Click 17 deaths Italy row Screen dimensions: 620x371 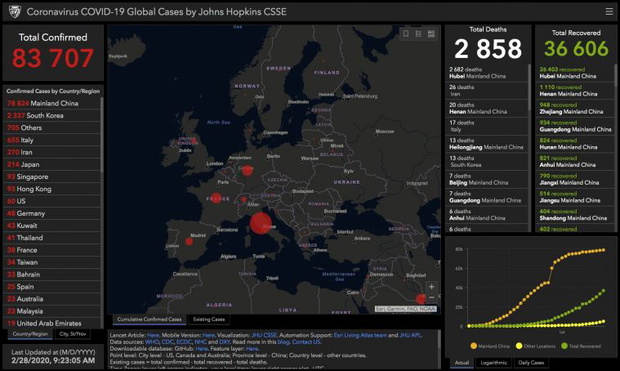(487, 126)
